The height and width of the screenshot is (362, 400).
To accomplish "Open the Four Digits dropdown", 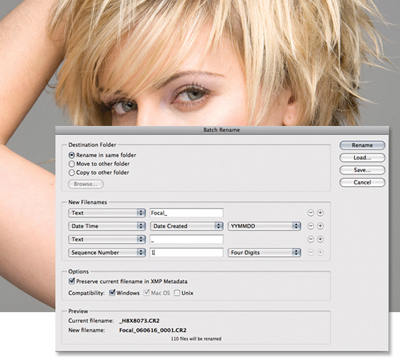I will pos(264,252).
